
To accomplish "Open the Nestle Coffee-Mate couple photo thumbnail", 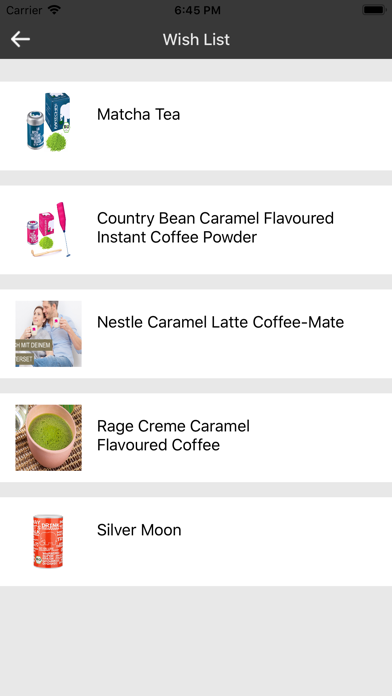I will (48, 334).
